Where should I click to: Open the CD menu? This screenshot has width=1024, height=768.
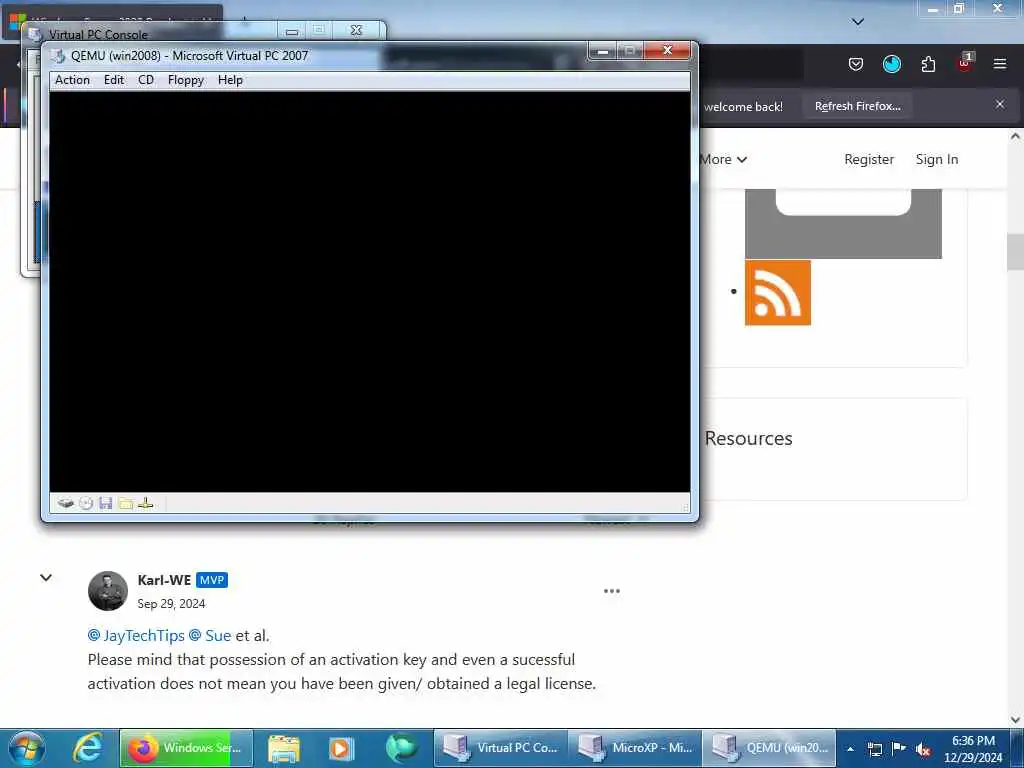coord(146,80)
